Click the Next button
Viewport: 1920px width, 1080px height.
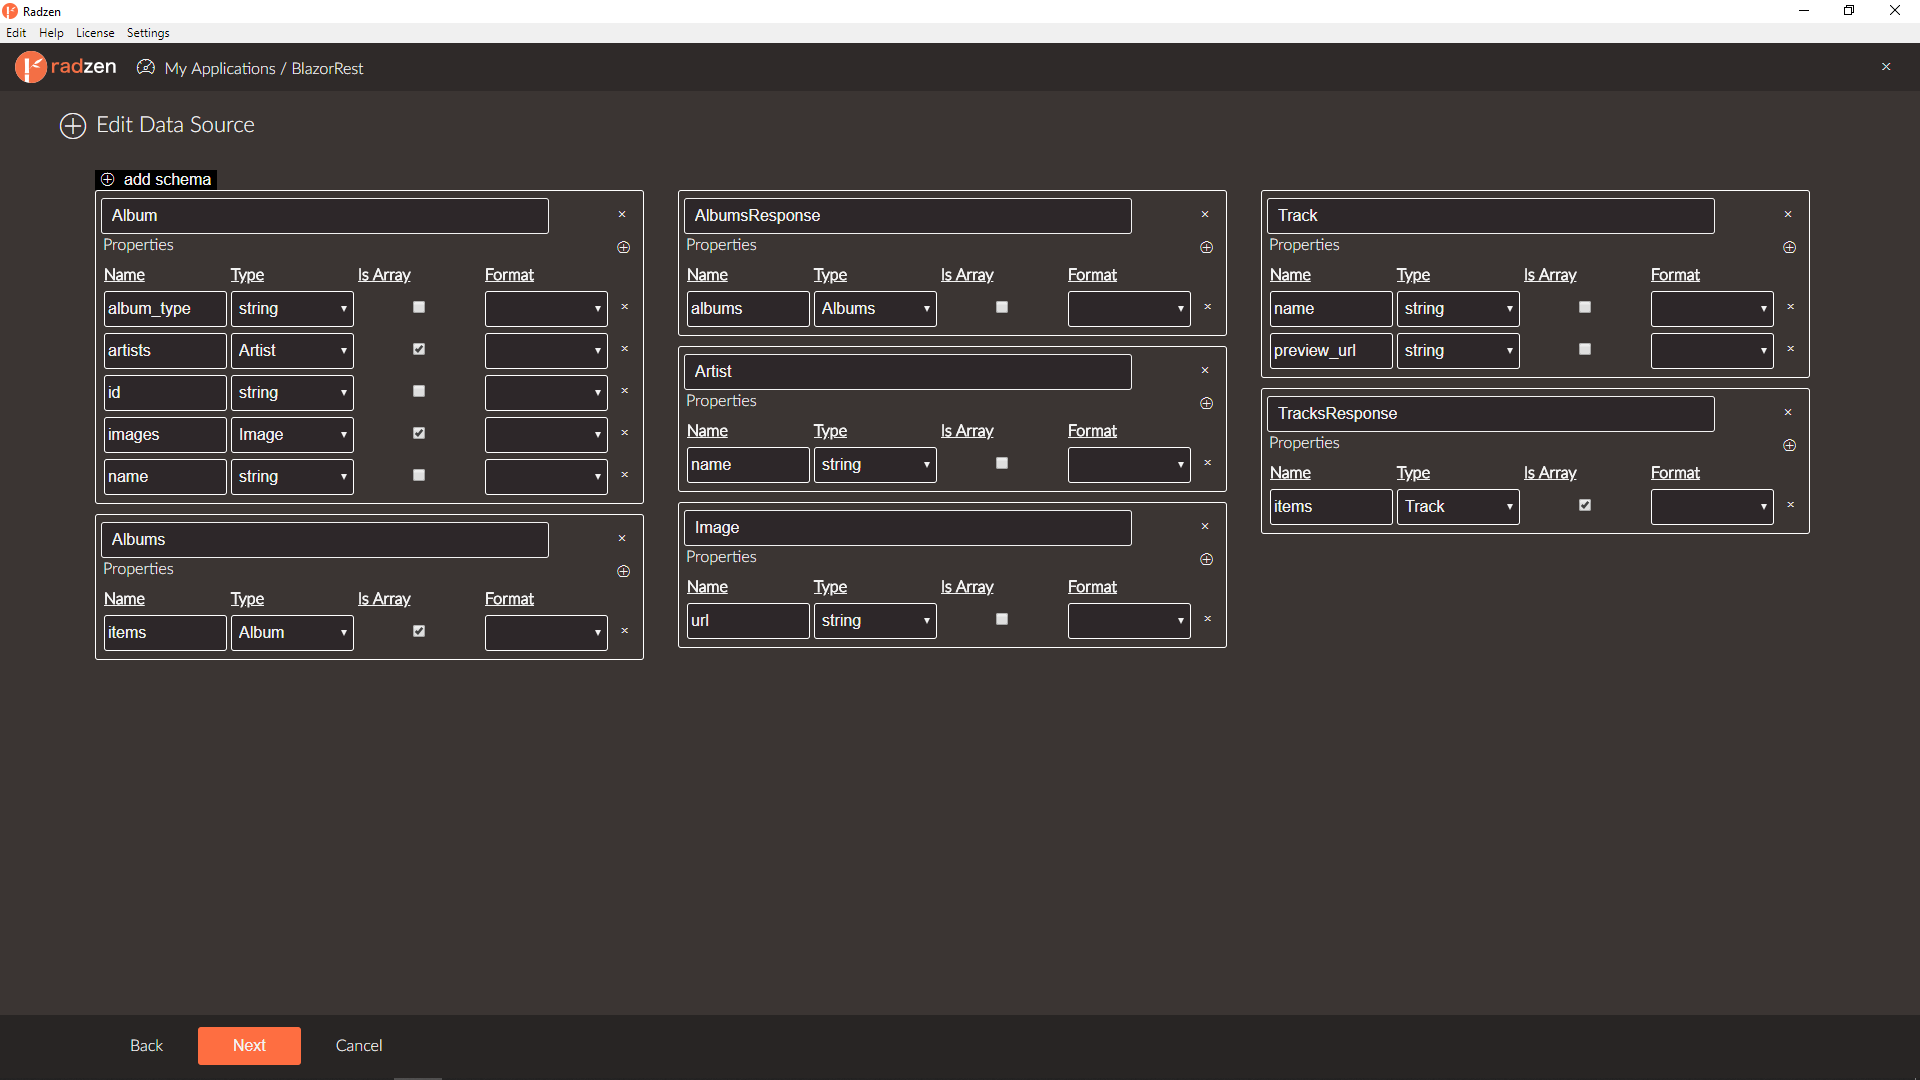(249, 1045)
